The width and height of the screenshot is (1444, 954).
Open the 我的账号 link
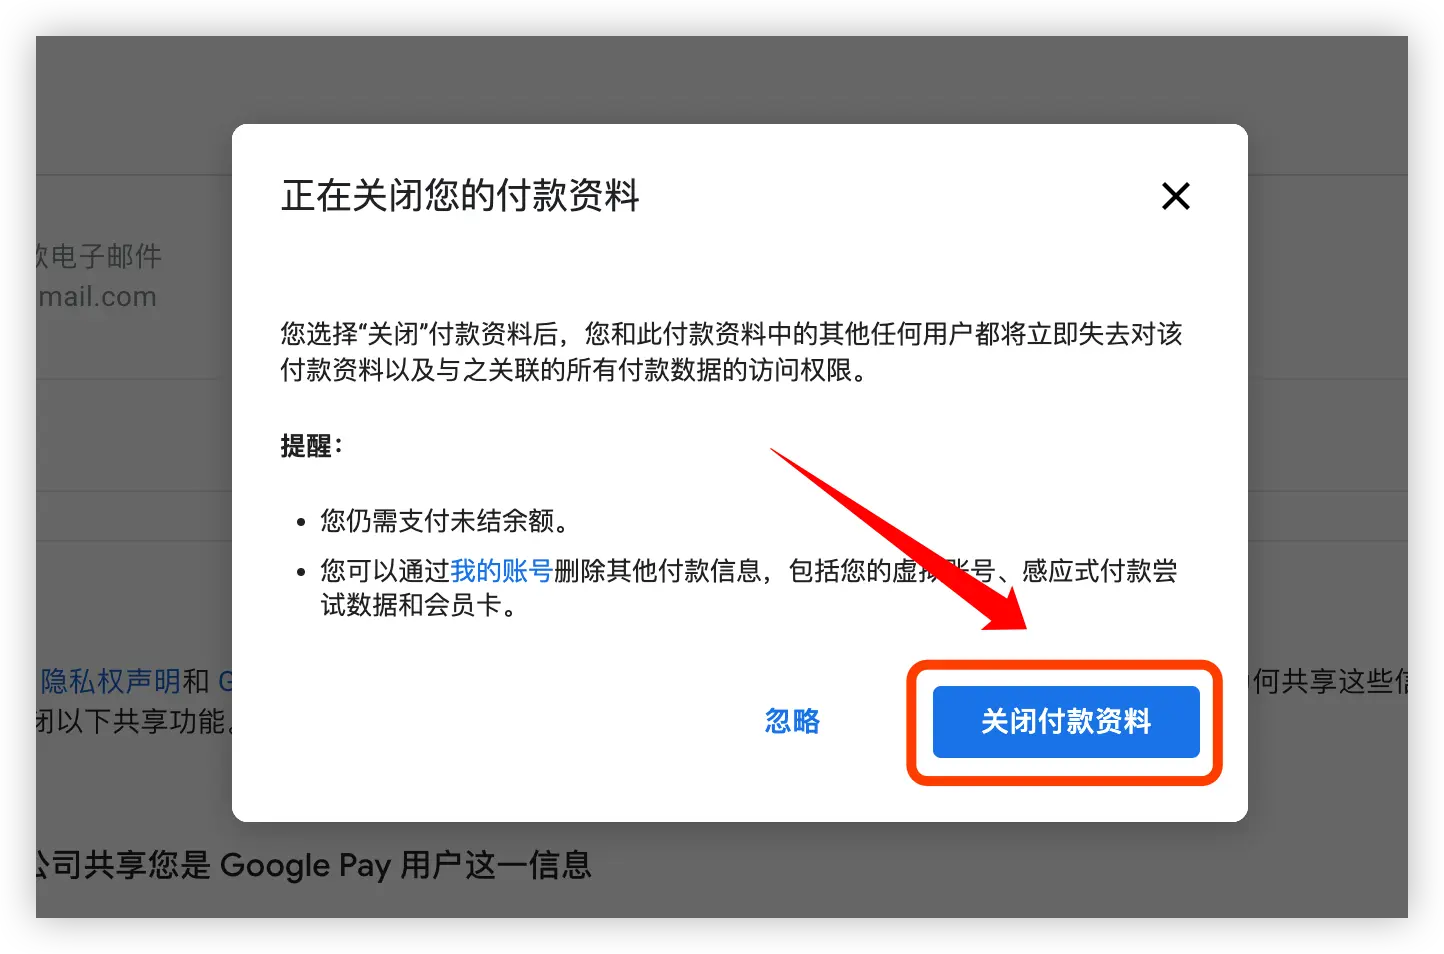501,571
